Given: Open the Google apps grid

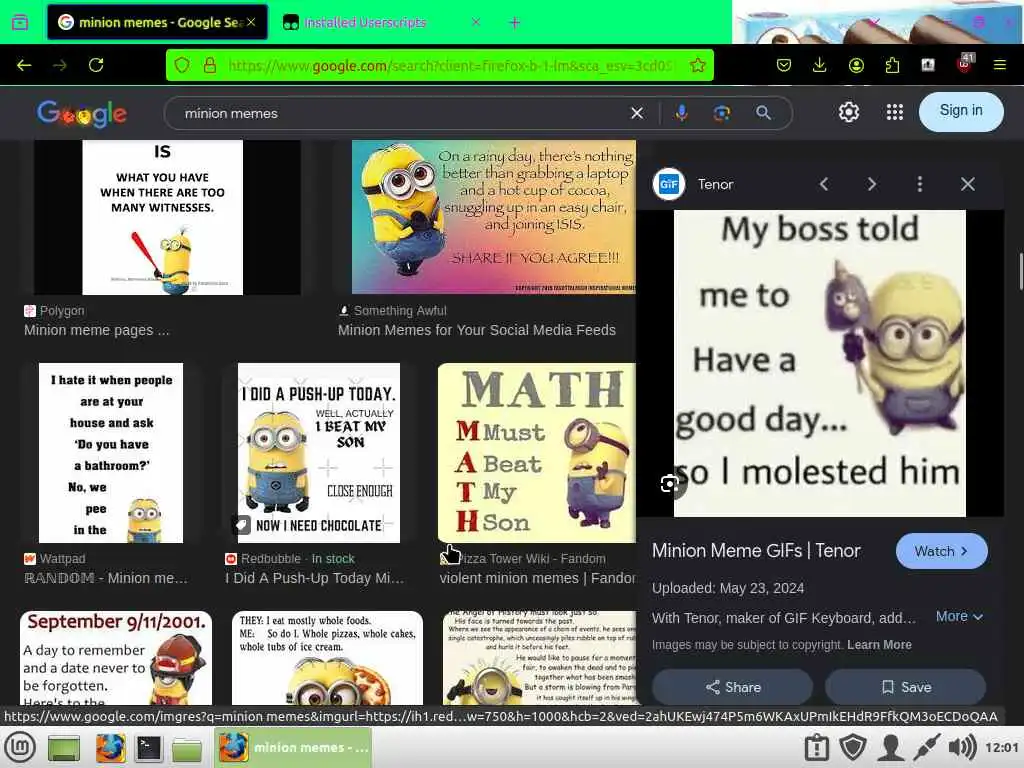Looking at the screenshot, I should pos(895,112).
